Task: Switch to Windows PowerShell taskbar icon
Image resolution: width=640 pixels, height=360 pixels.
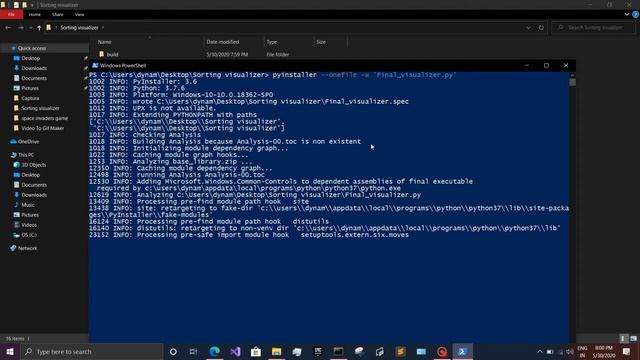Action: [462, 351]
